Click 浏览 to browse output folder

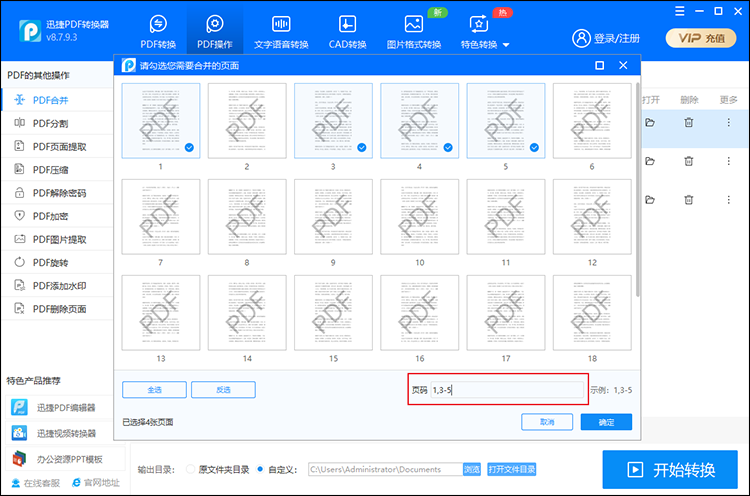click(x=472, y=469)
